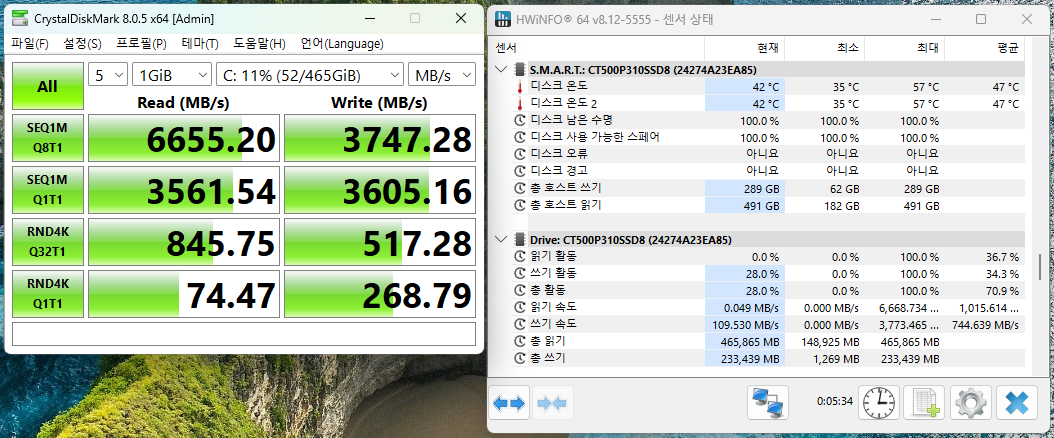Click the 총 호스트 쓰기 sensor icon
The image size is (1054, 438).
520,189
